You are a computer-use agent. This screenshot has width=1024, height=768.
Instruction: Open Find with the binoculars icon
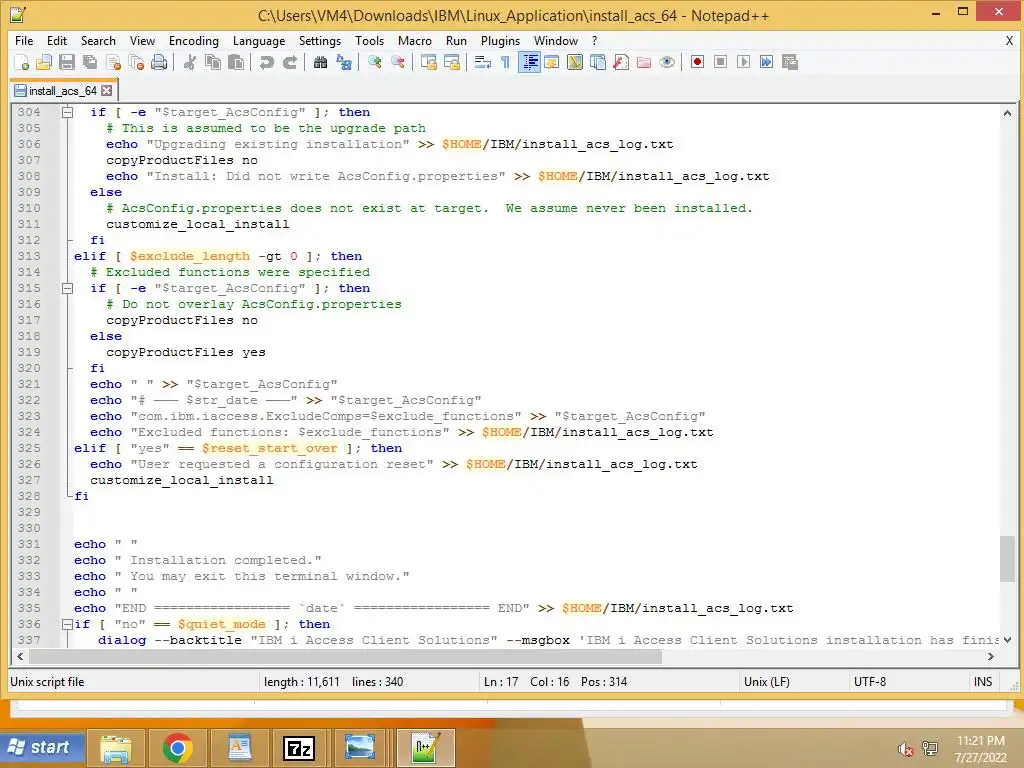[320, 62]
